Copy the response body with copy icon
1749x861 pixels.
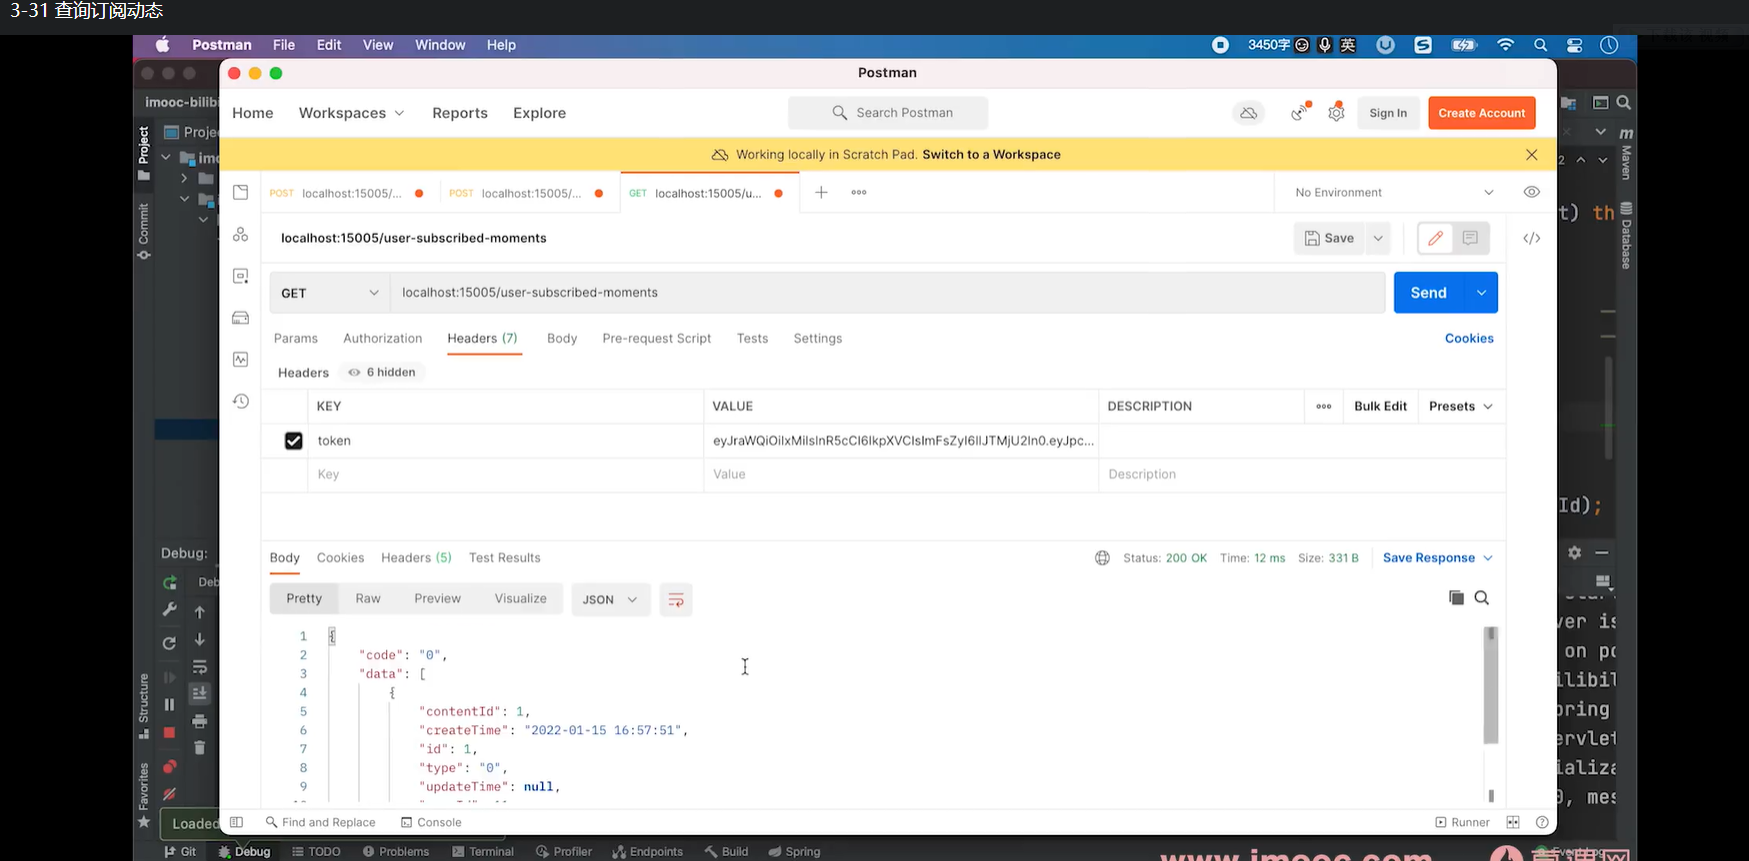pyautogui.click(x=1456, y=598)
